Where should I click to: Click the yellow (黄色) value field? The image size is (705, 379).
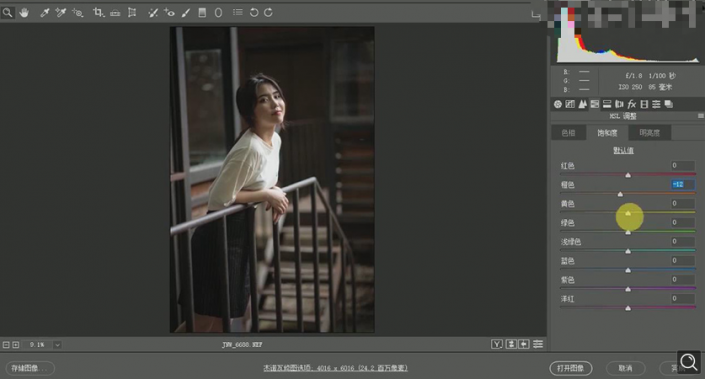pyautogui.click(x=683, y=204)
